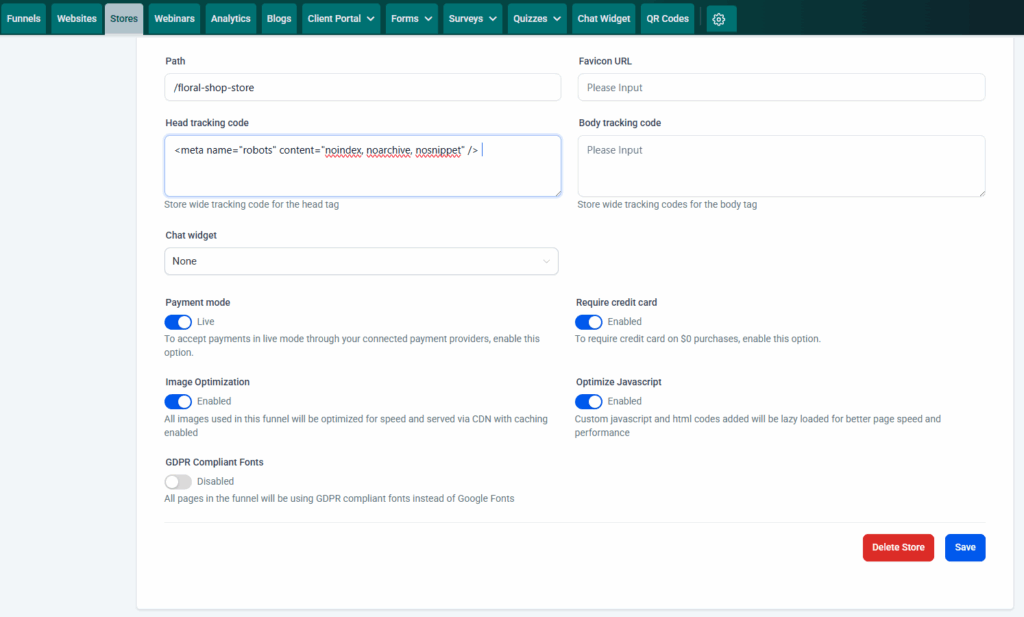Image resolution: width=1024 pixels, height=617 pixels.
Task: Switch Payment mode off Live
Action: point(178,322)
